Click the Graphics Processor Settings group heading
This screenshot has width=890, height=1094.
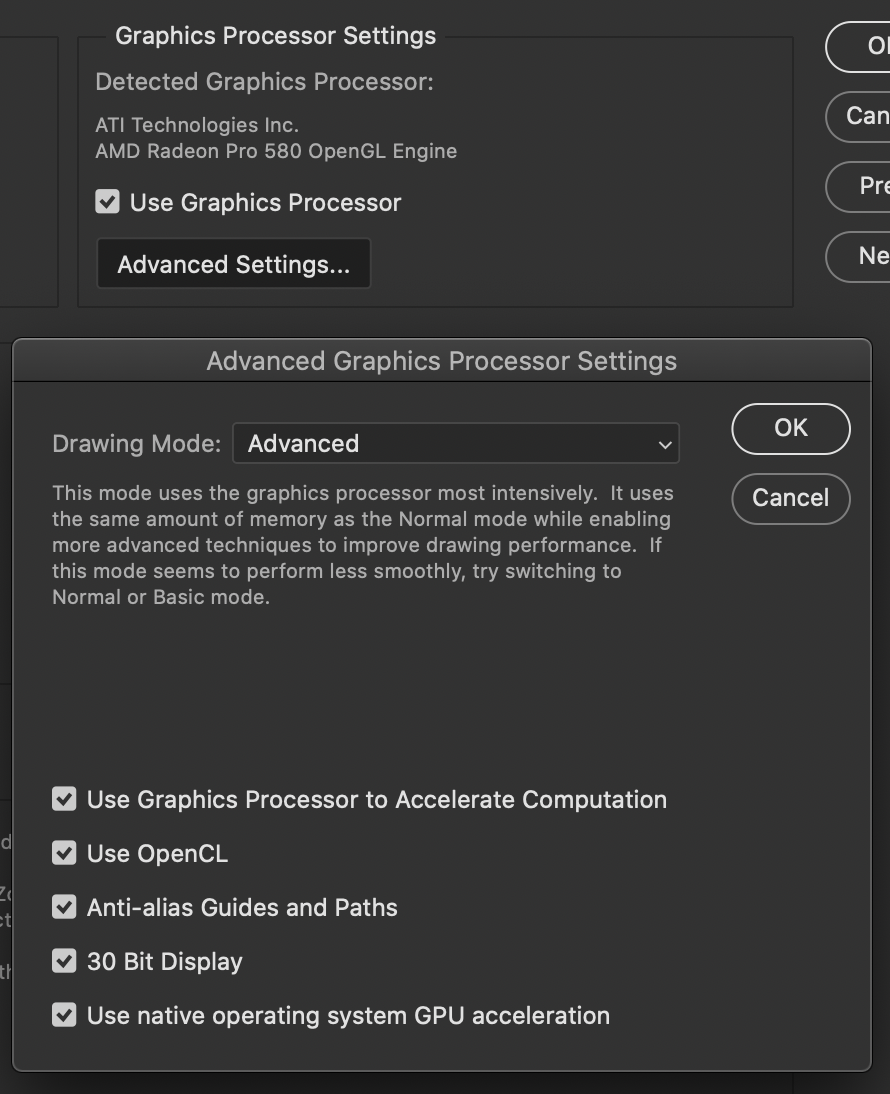(275, 36)
